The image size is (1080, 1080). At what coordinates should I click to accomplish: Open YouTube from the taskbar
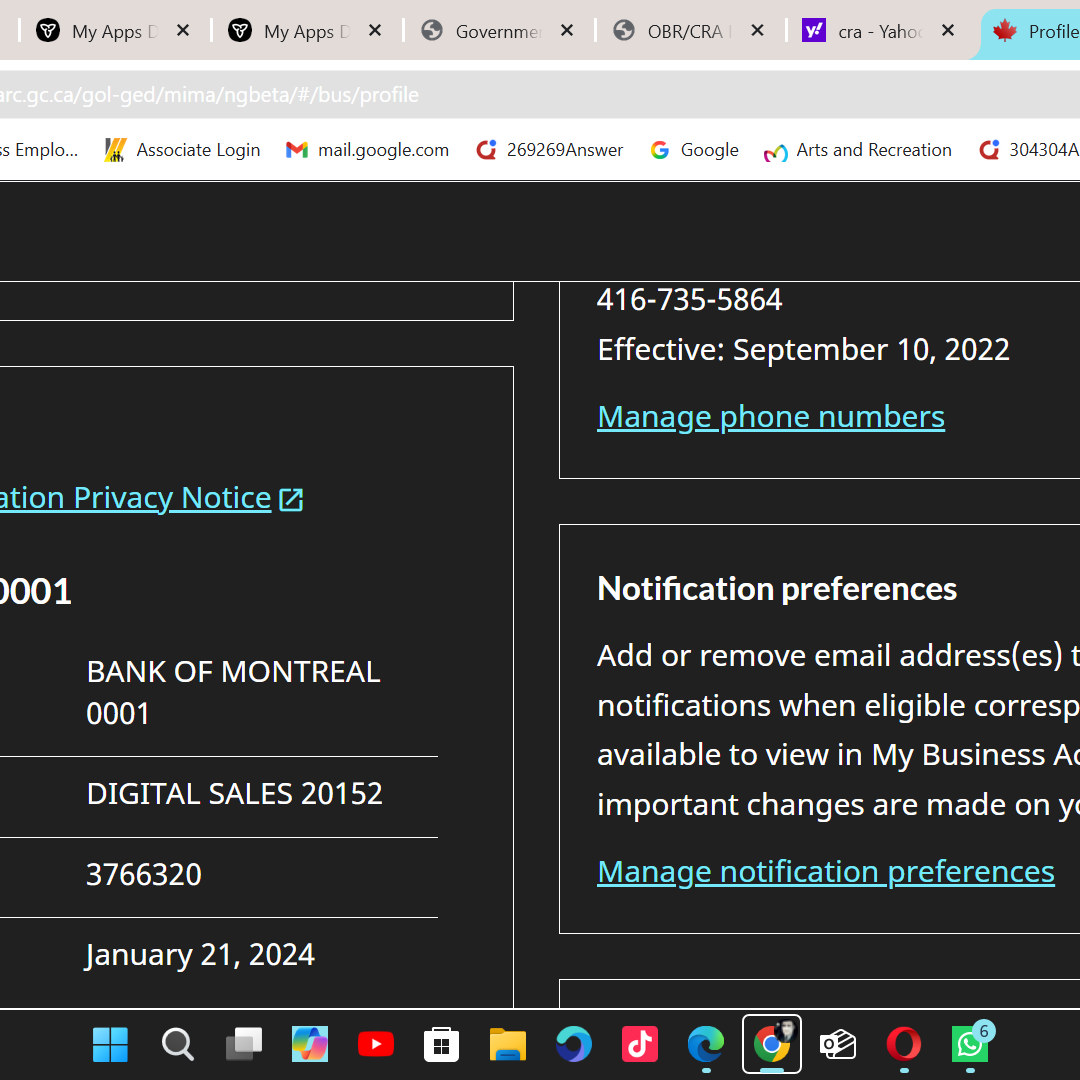pos(375,1045)
